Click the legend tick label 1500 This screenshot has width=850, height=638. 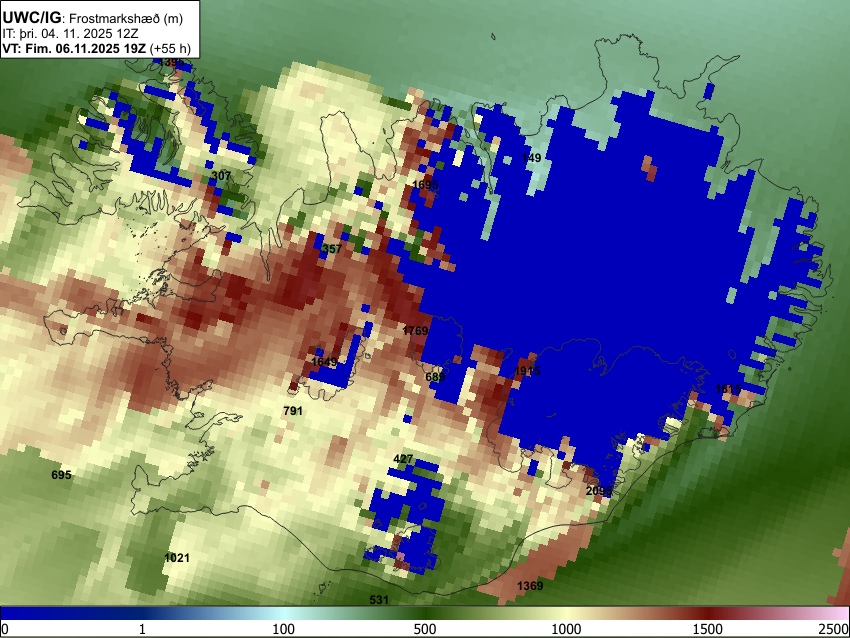pyautogui.click(x=707, y=629)
